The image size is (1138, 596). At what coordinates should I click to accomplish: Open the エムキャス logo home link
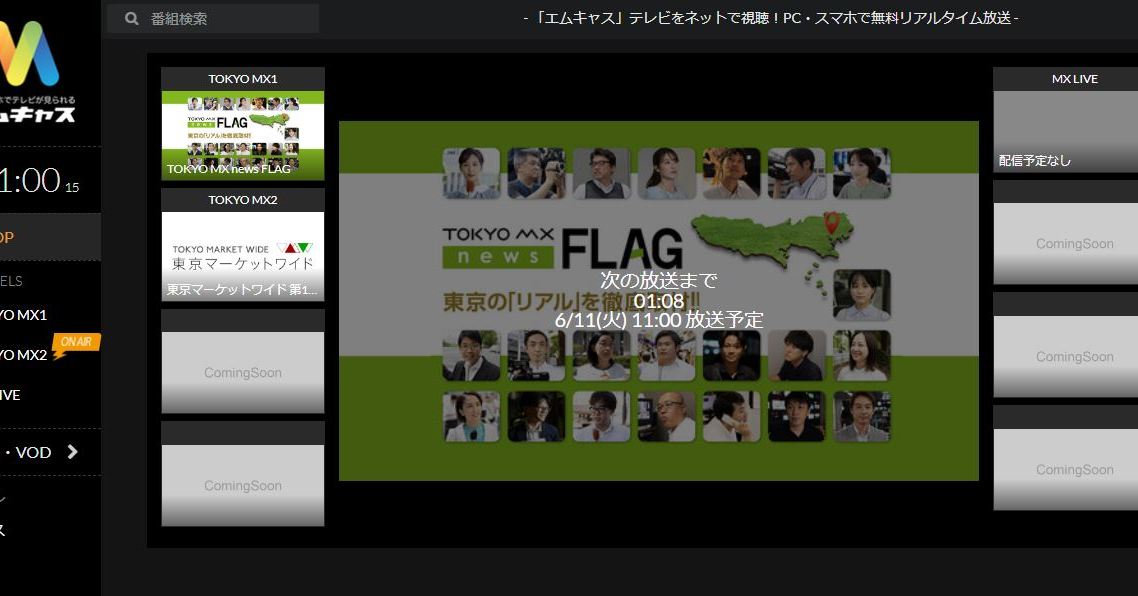35,71
